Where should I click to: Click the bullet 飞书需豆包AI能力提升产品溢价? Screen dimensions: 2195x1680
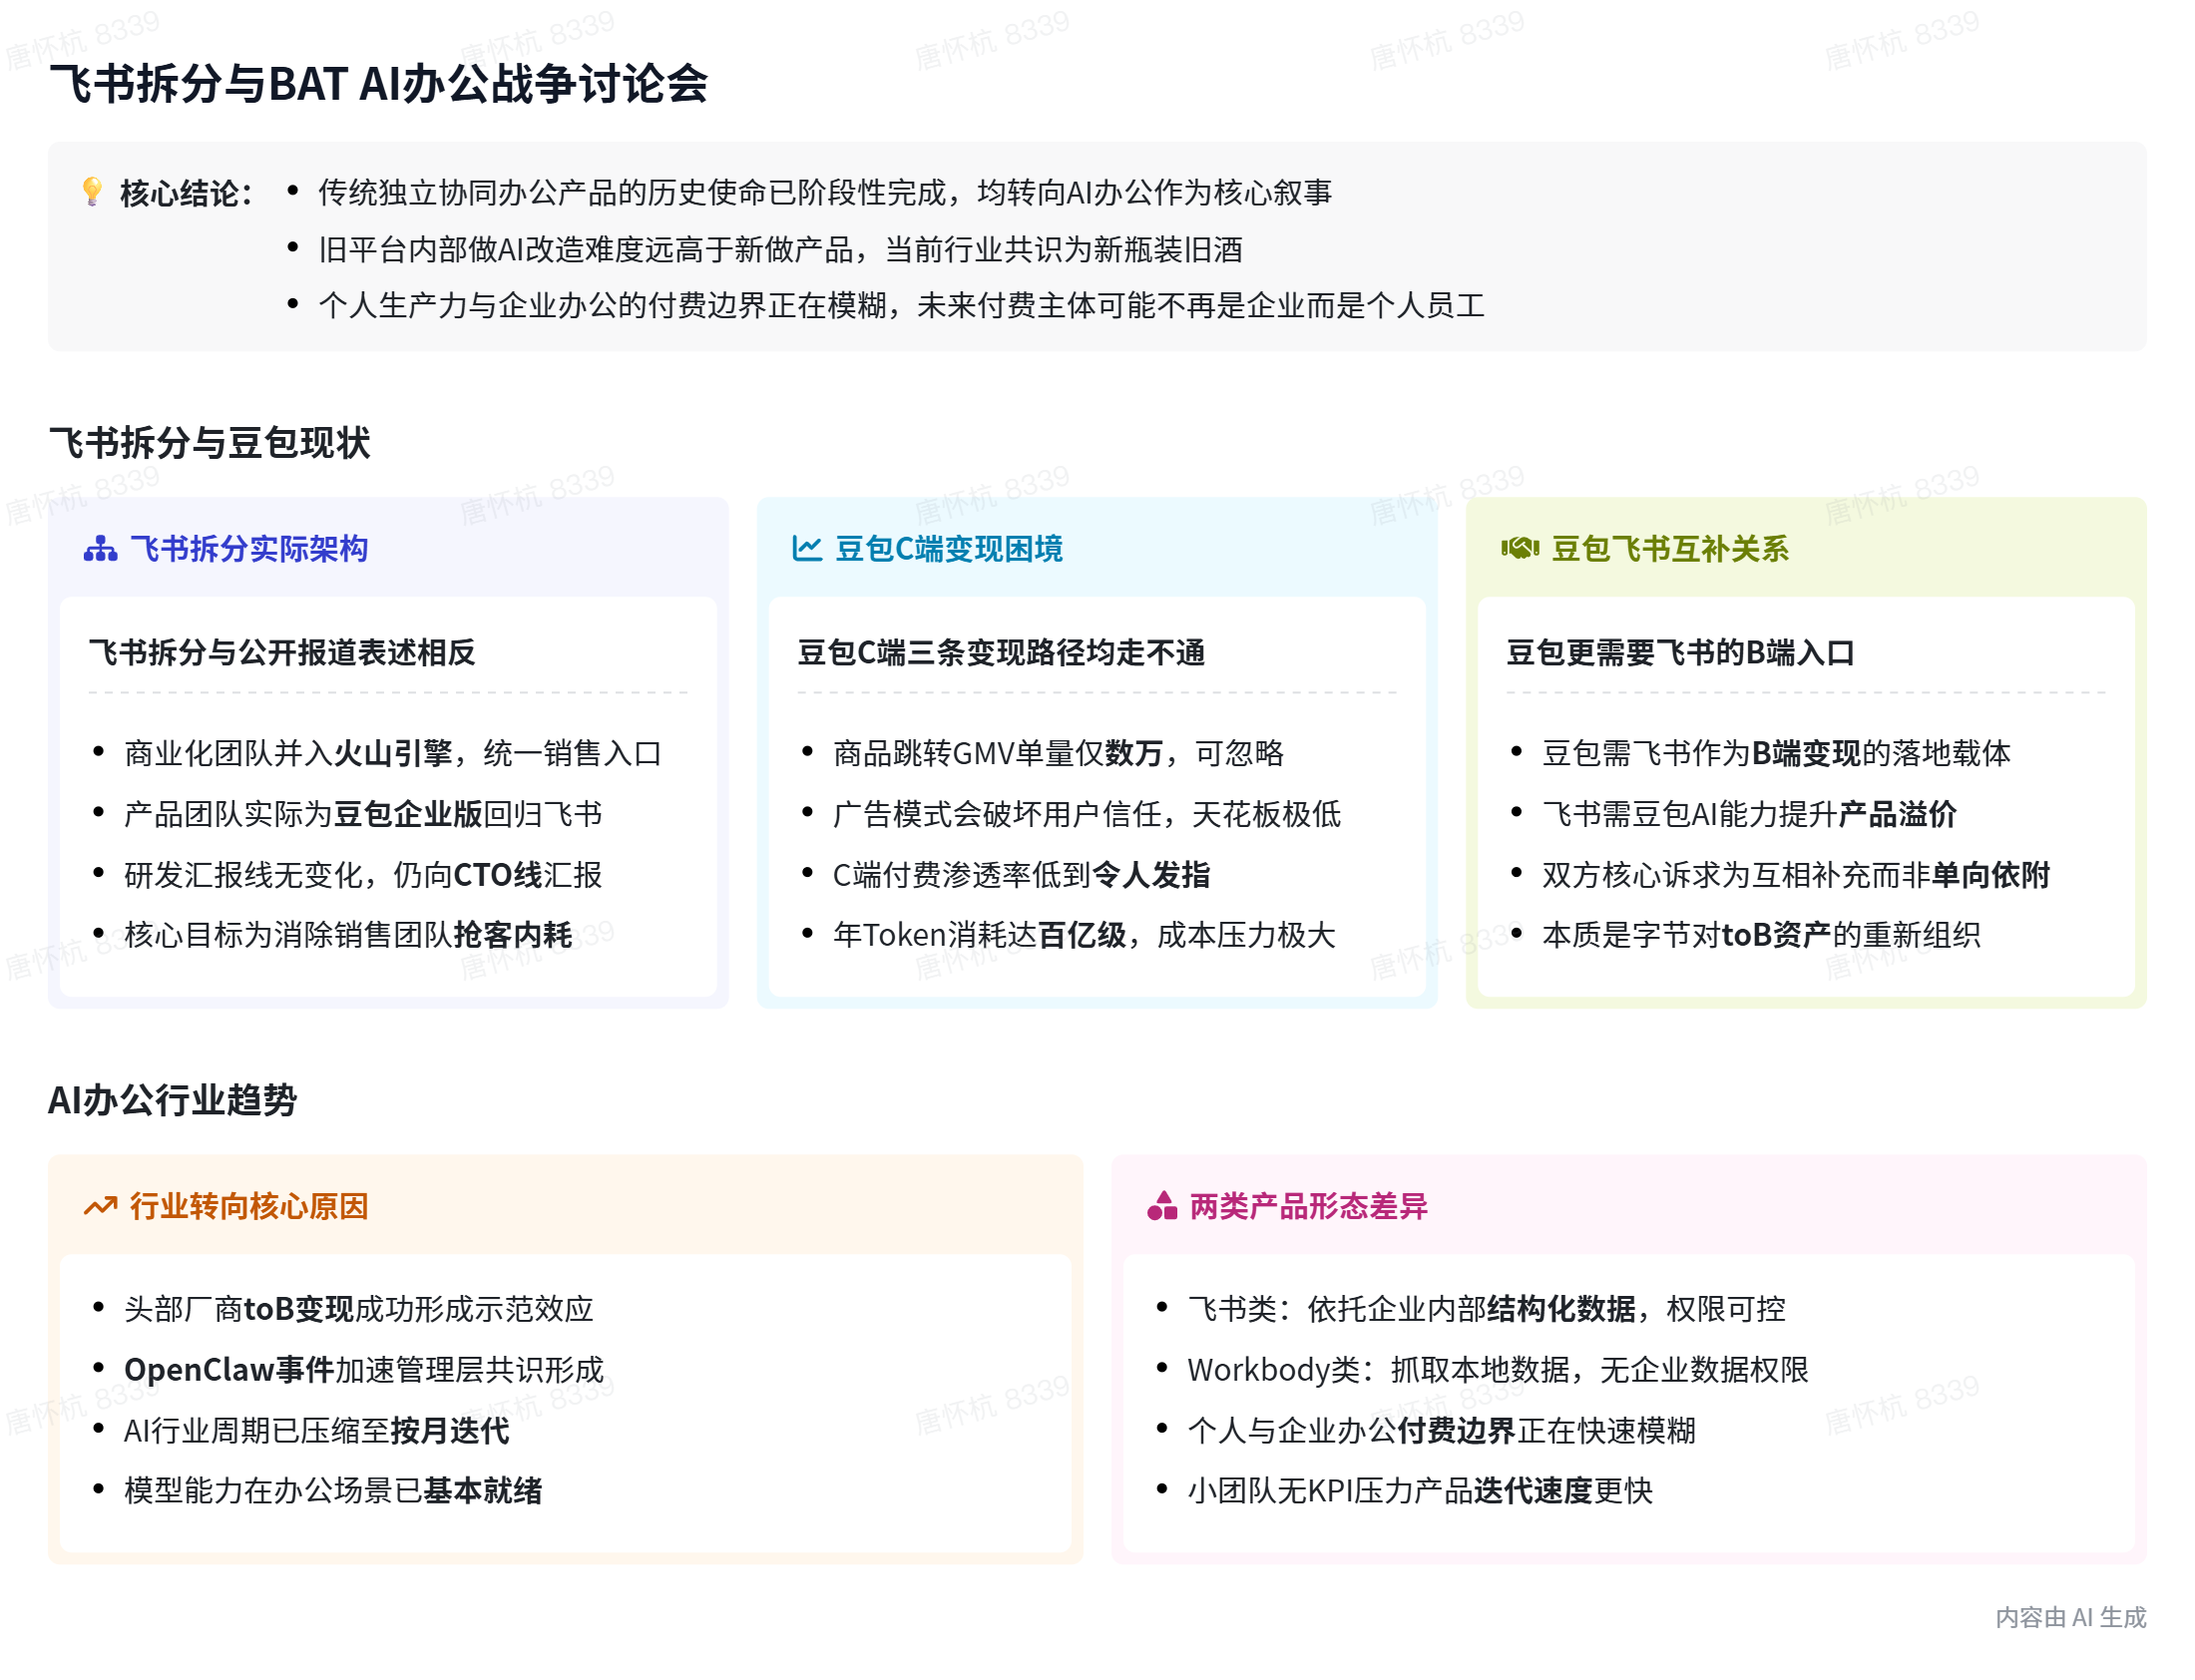click(x=1750, y=814)
